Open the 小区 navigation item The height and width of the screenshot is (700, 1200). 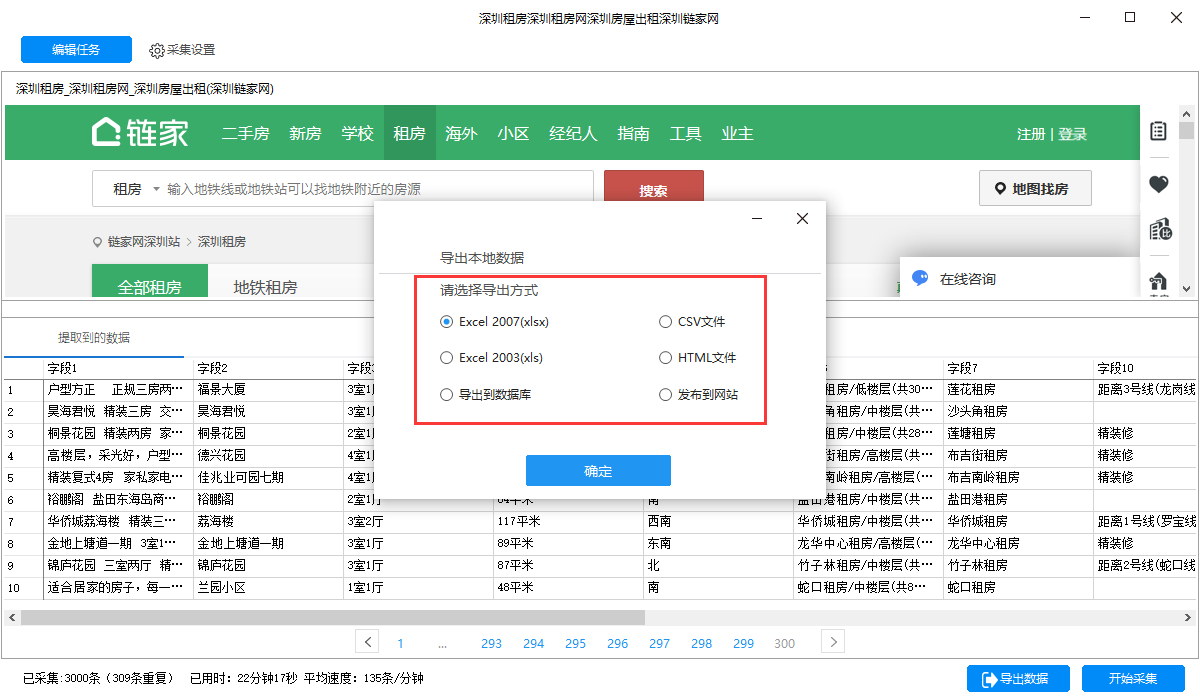click(x=513, y=133)
